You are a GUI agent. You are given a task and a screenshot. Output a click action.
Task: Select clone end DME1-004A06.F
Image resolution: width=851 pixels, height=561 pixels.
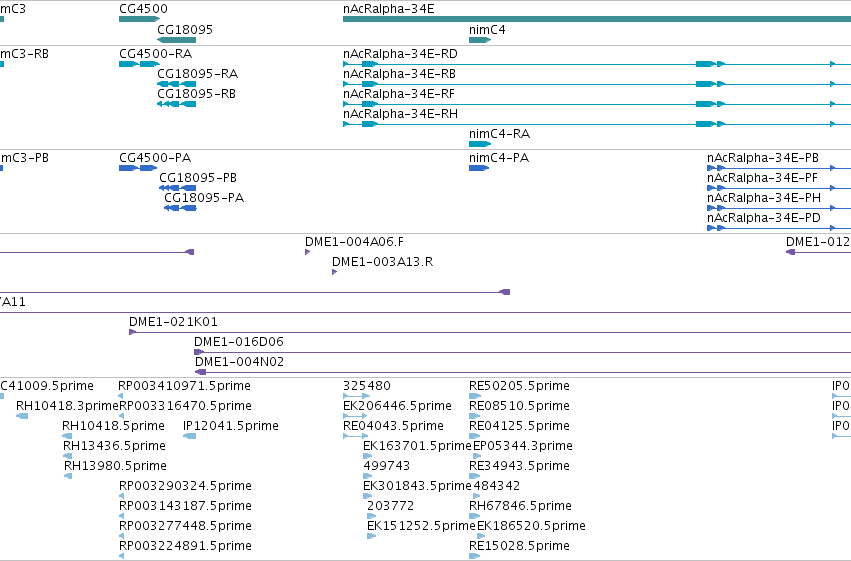click(x=308, y=252)
